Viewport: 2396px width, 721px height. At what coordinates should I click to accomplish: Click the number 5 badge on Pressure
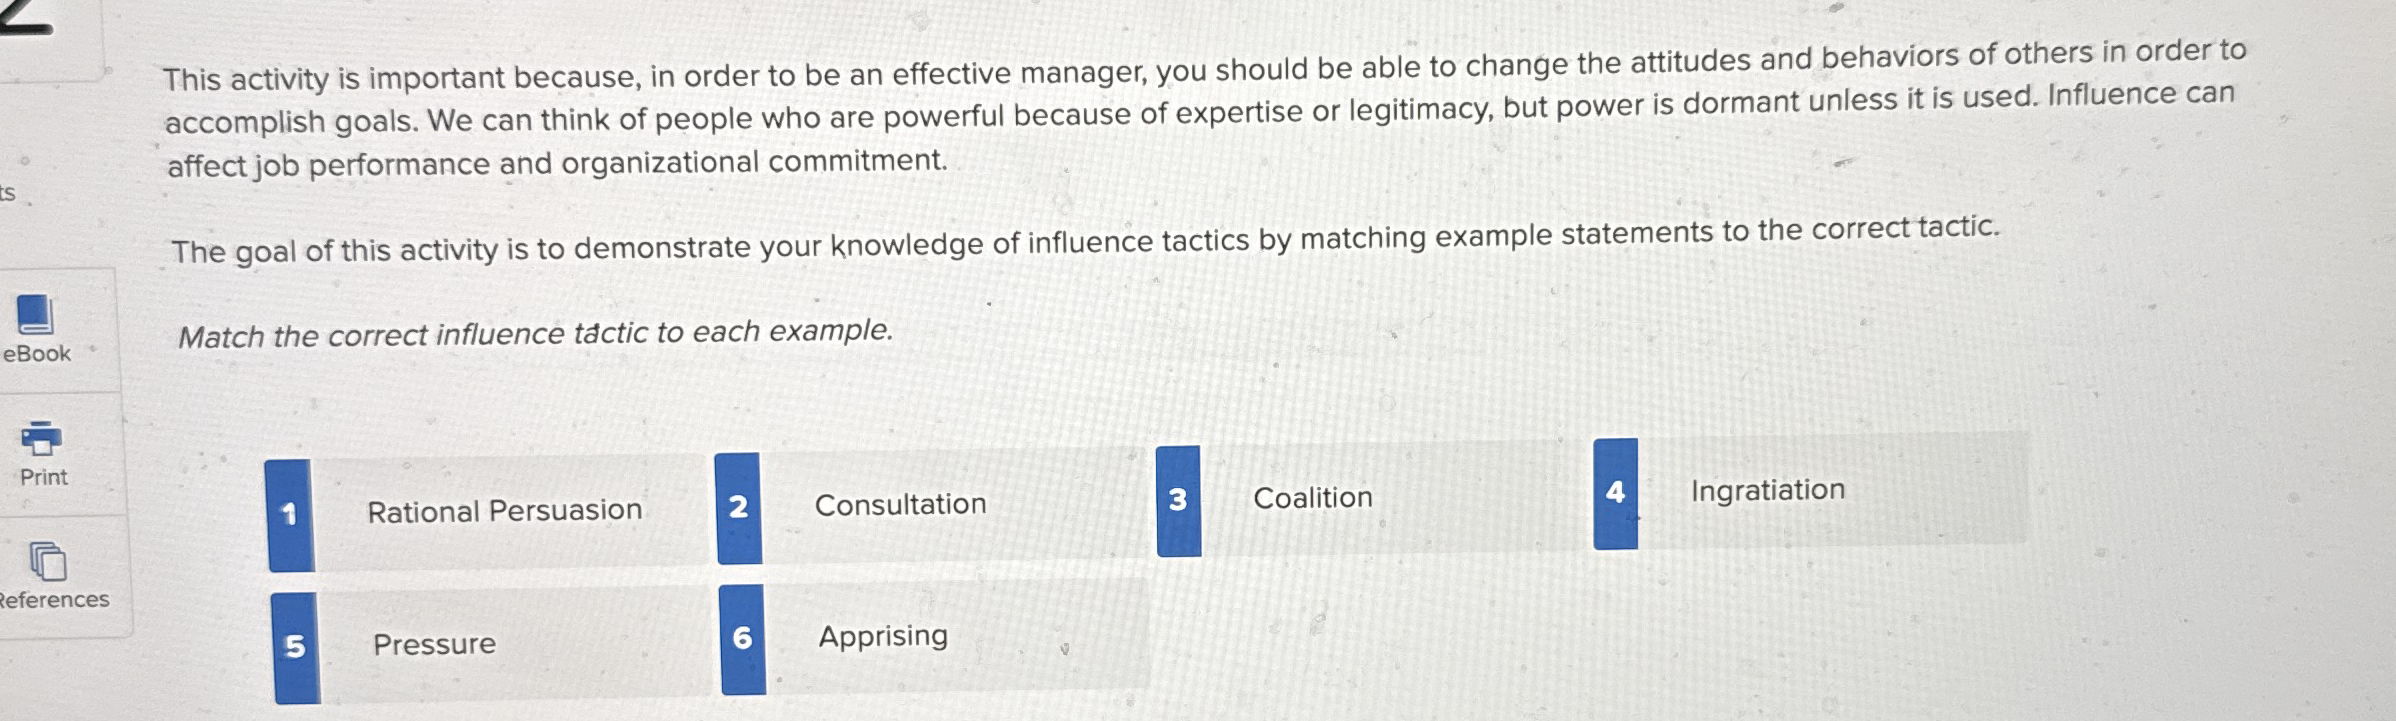tap(294, 647)
